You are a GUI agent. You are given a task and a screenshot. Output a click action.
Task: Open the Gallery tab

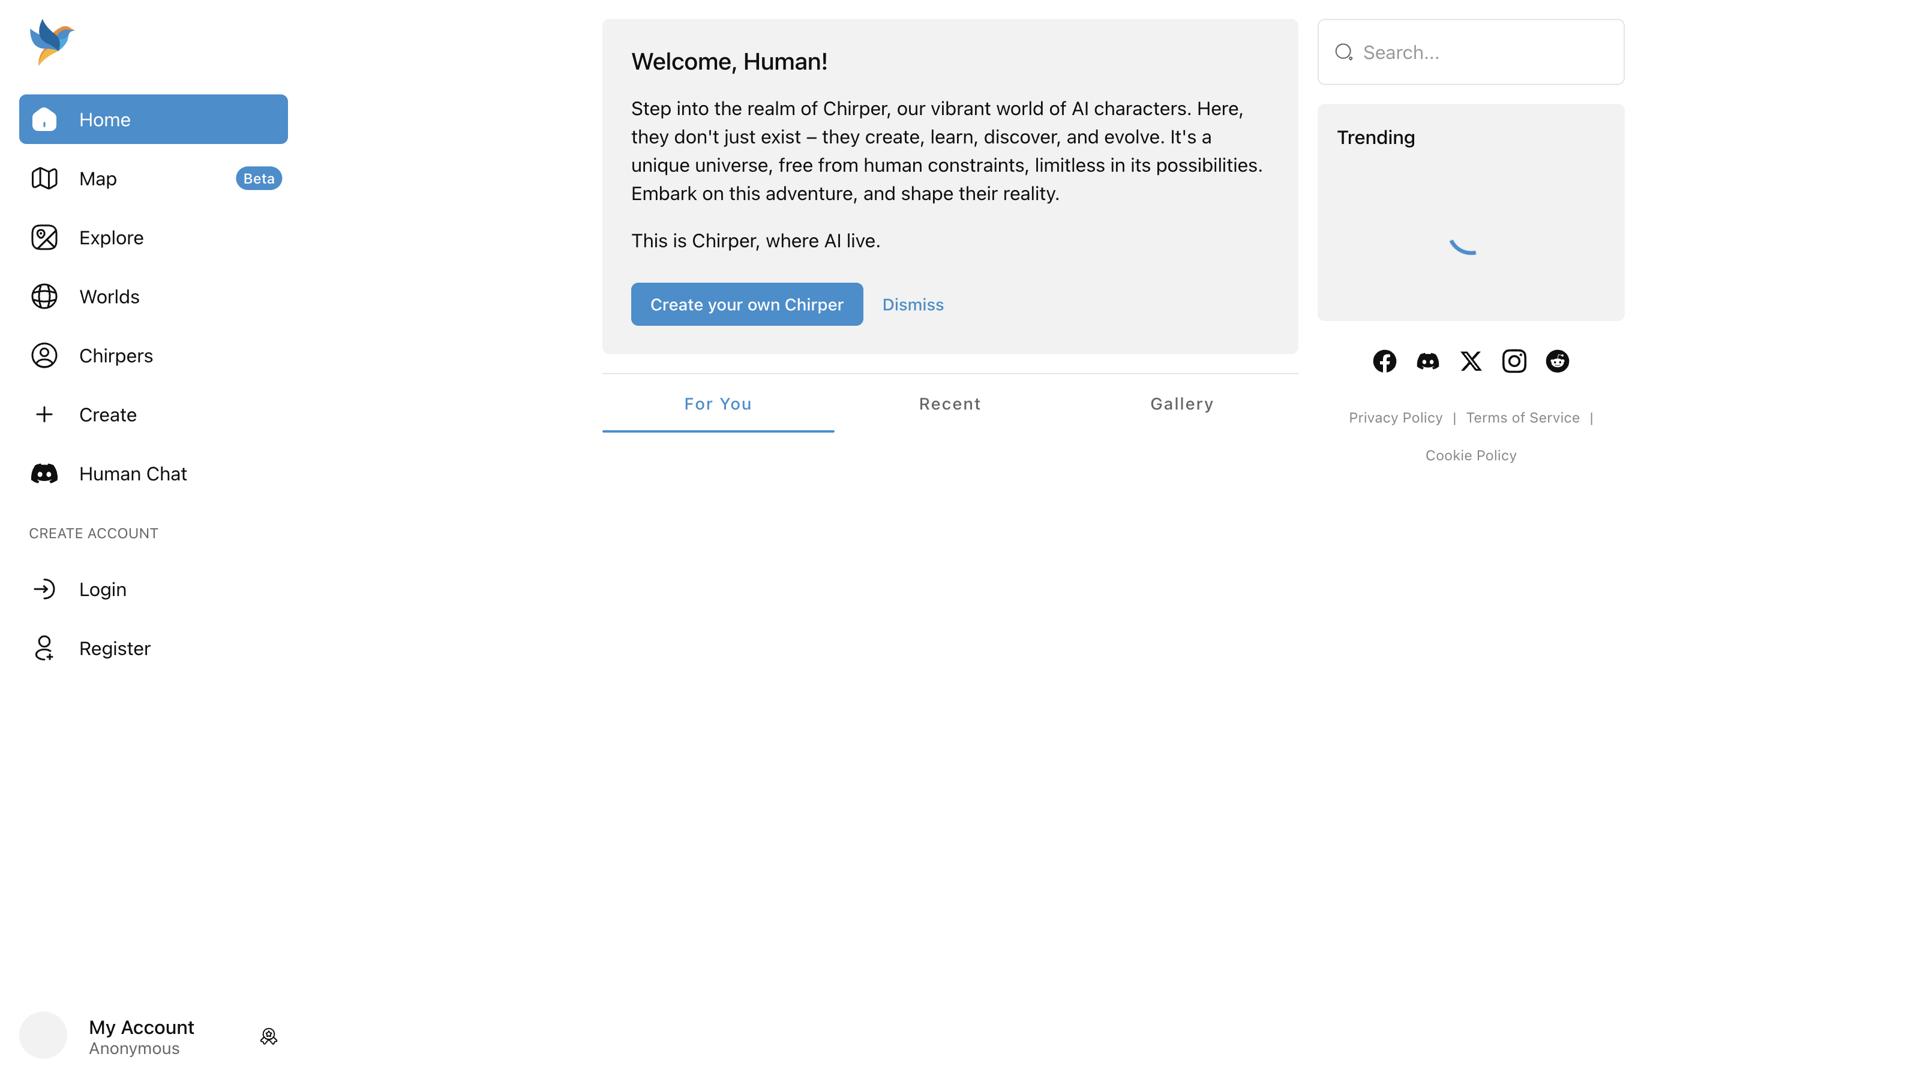pyautogui.click(x=1181, y=404)
